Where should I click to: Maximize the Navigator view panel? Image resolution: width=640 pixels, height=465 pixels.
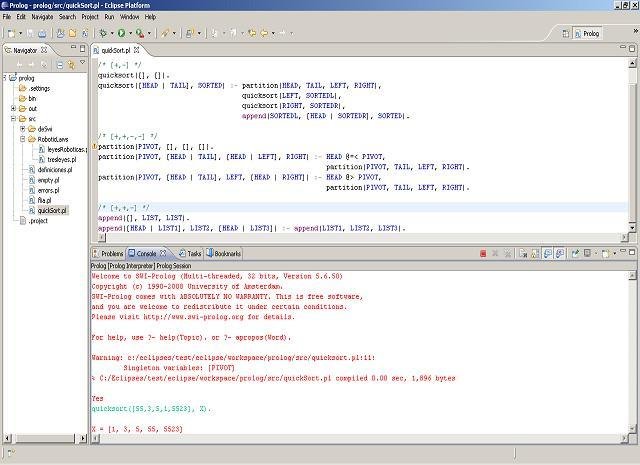click(x=82, y=49)
